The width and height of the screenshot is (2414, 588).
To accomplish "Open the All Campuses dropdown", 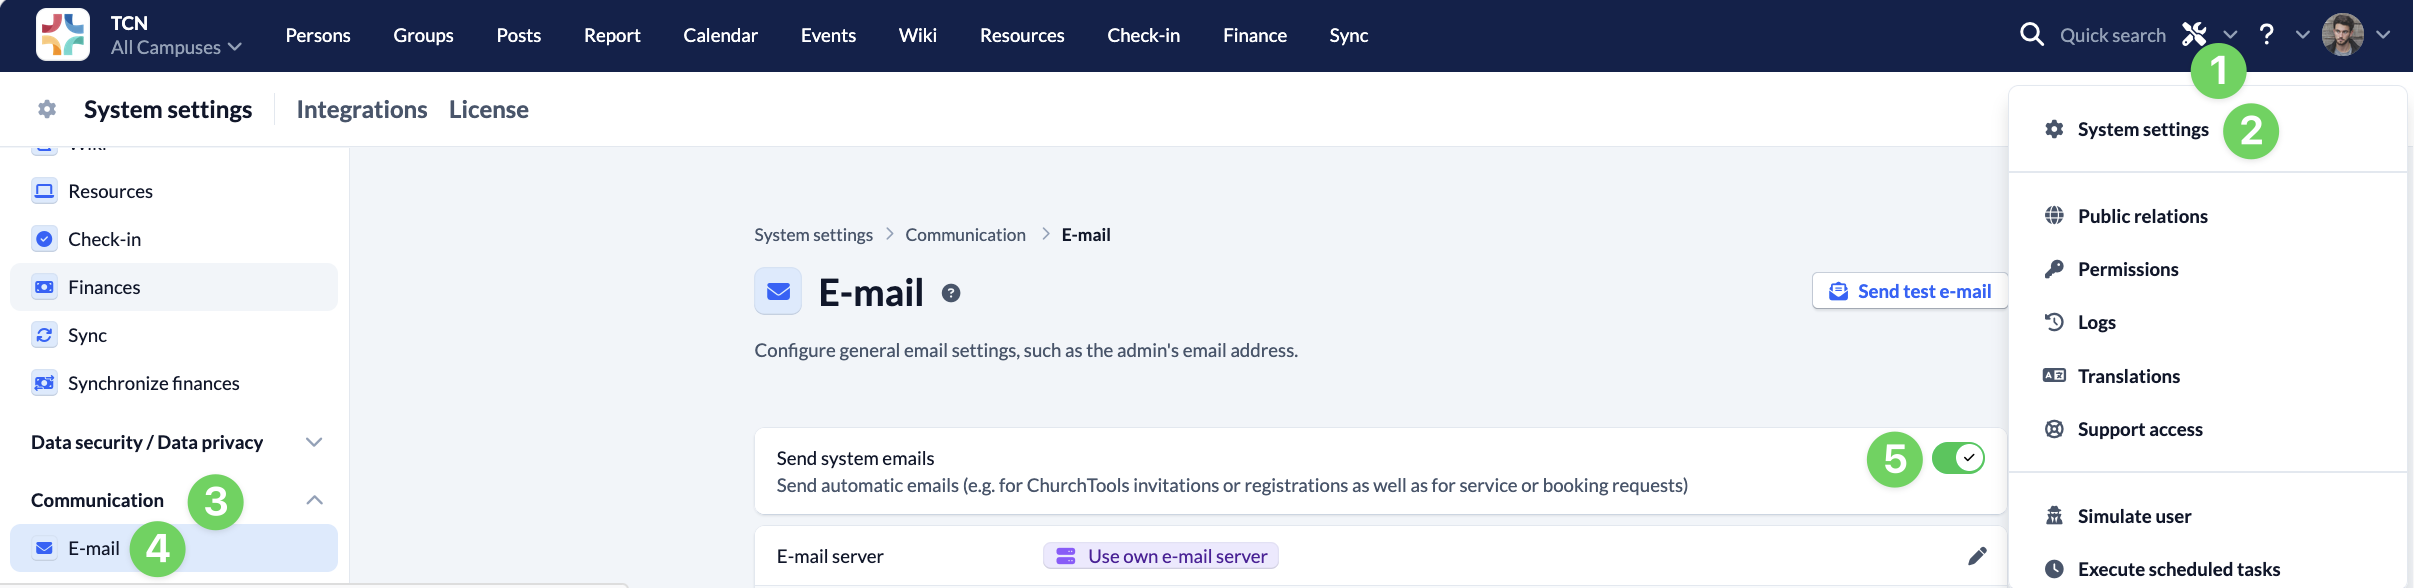I will [x=176, y=47].
